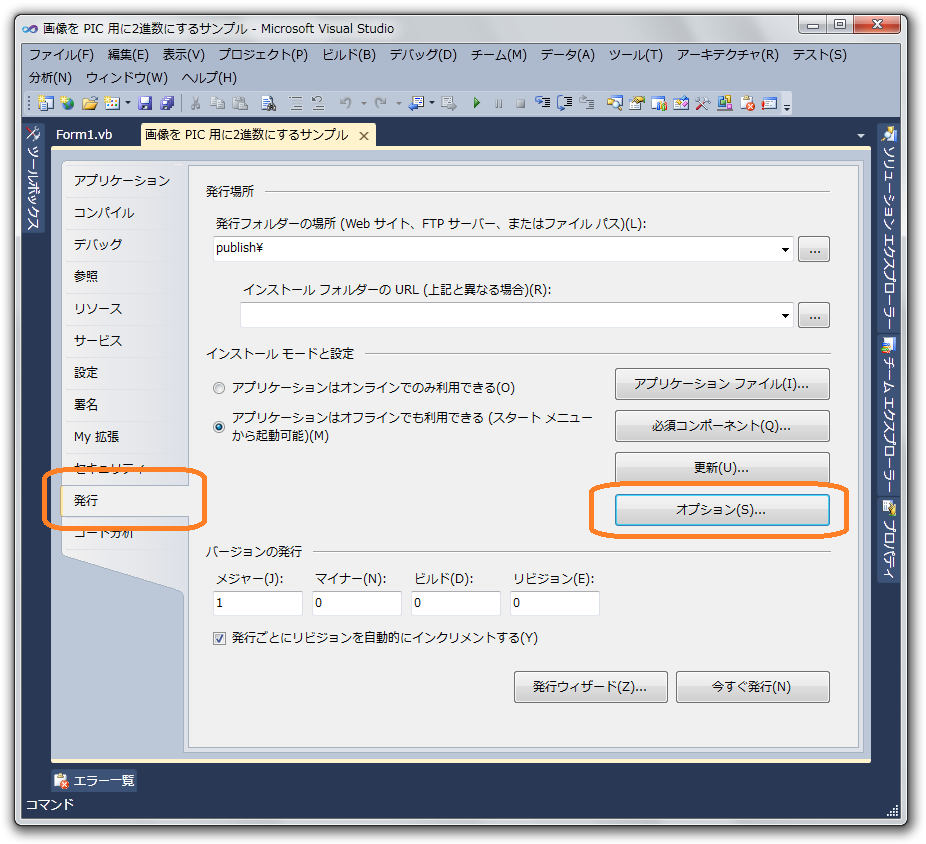
Task: Select the 署名 settings page
Action: point(86,405)
